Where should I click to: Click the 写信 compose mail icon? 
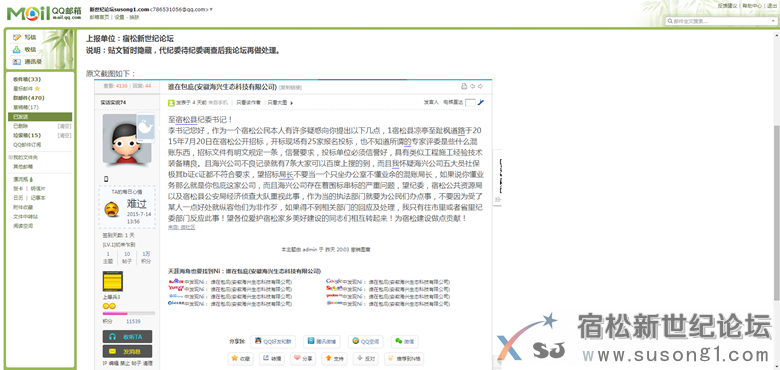pos(17,37)
